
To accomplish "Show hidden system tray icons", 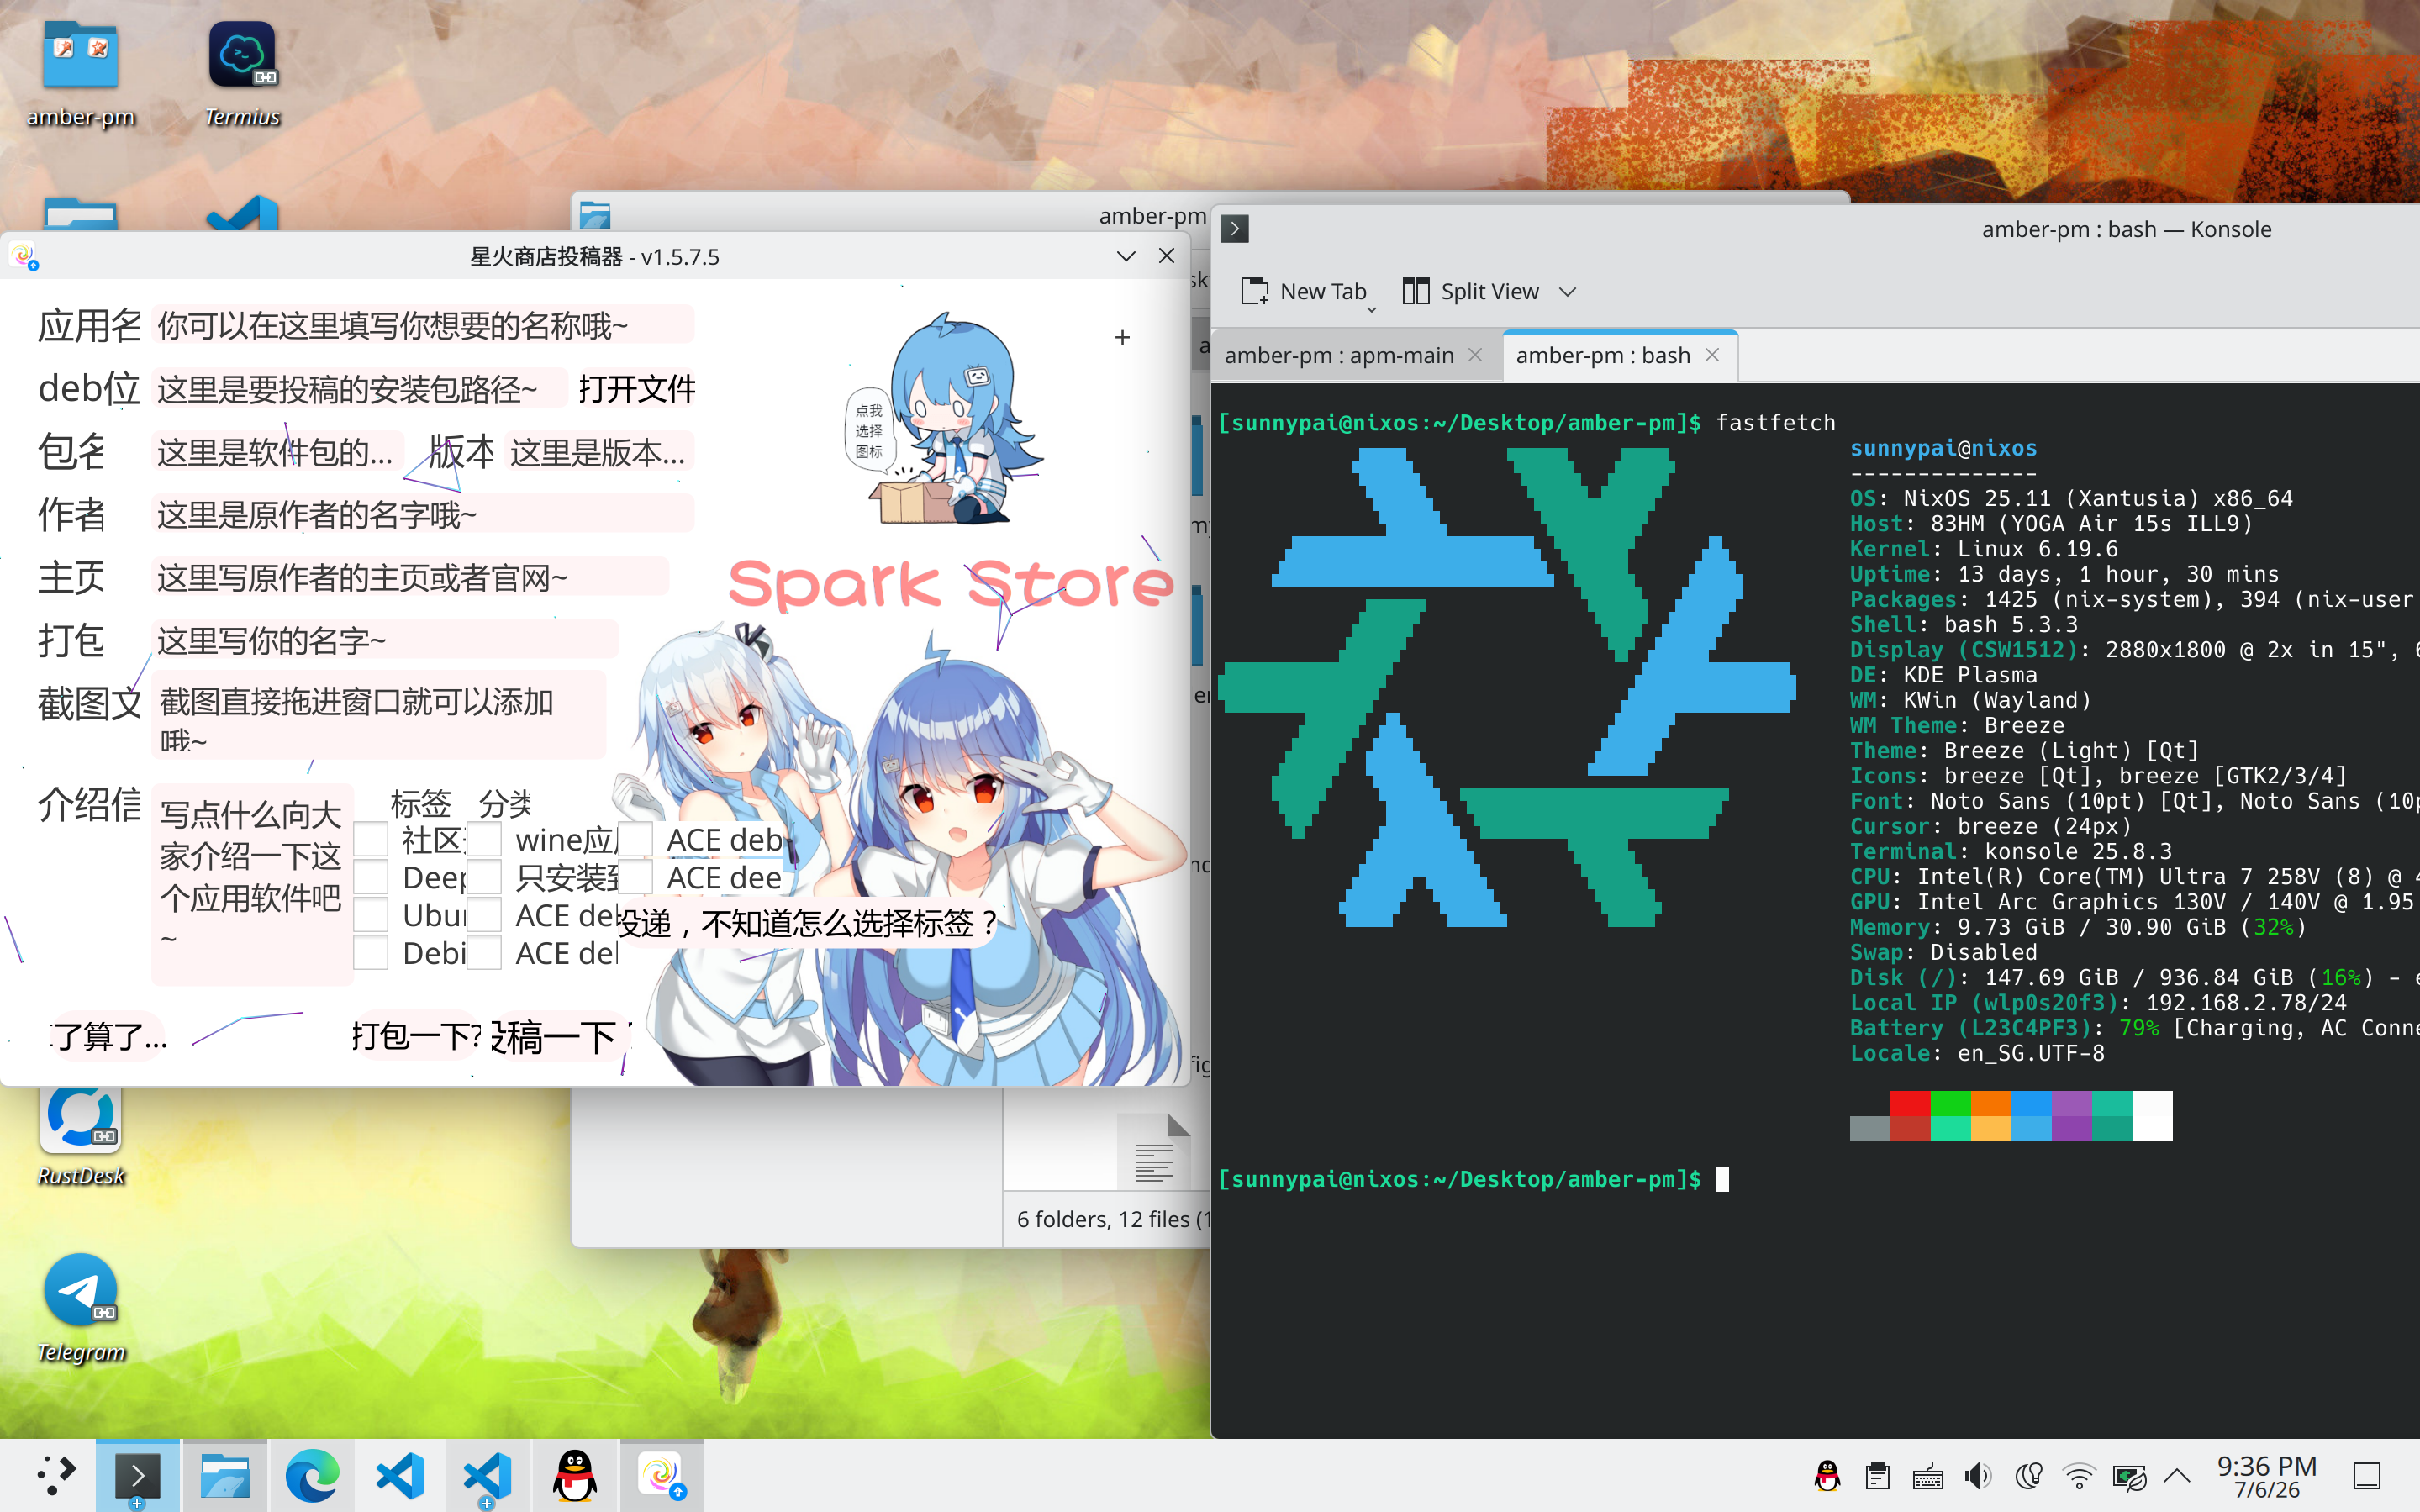I will (x=2177, y=1476).
